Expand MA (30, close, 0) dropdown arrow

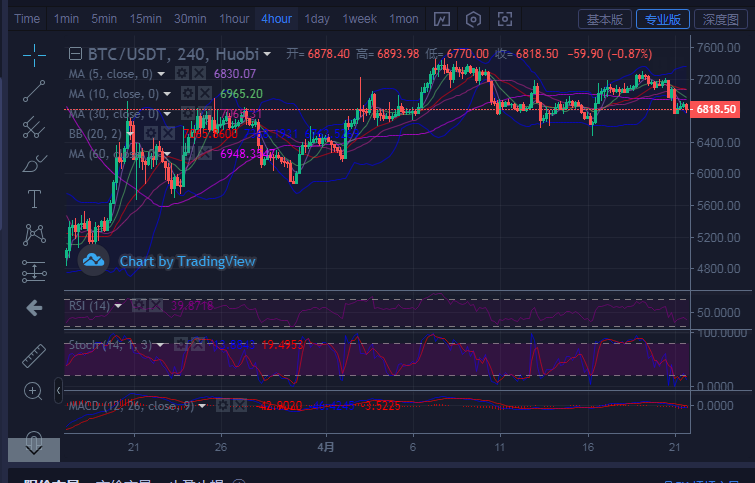167,114
